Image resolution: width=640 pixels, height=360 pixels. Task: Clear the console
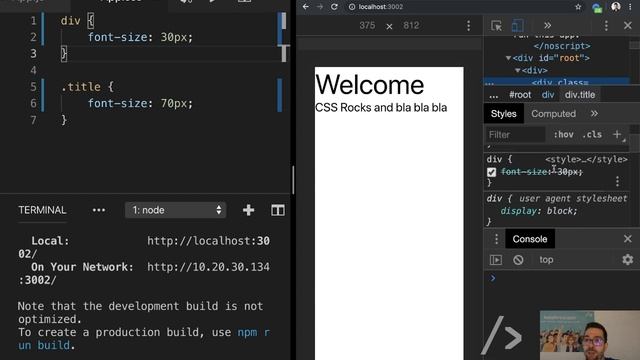pyautogui.click(x=518, y=260)
